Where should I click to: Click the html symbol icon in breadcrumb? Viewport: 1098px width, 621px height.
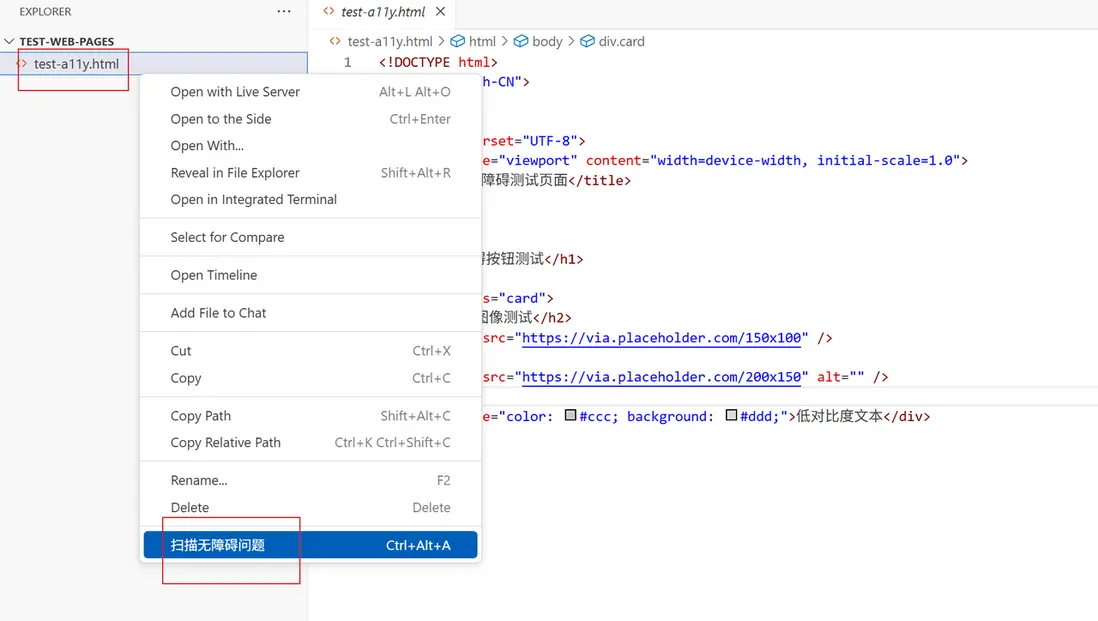coord(458,41)
